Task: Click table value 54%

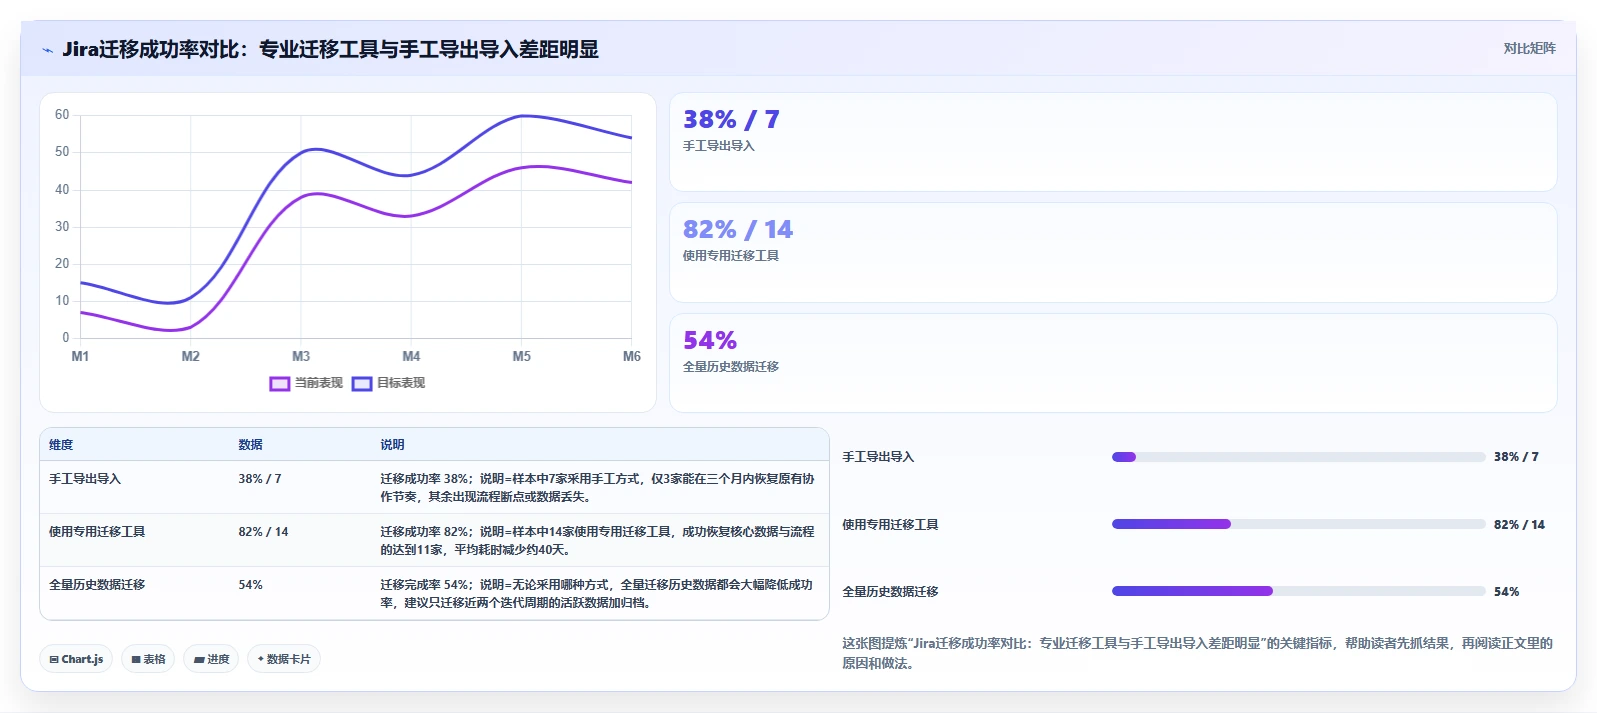Action: (x=250, y=585)
